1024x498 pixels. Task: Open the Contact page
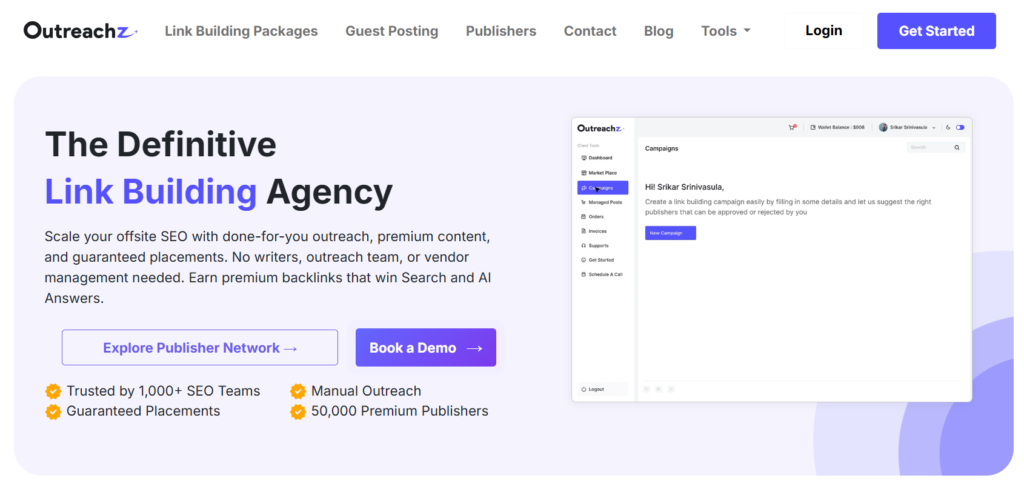coord(590,31)
